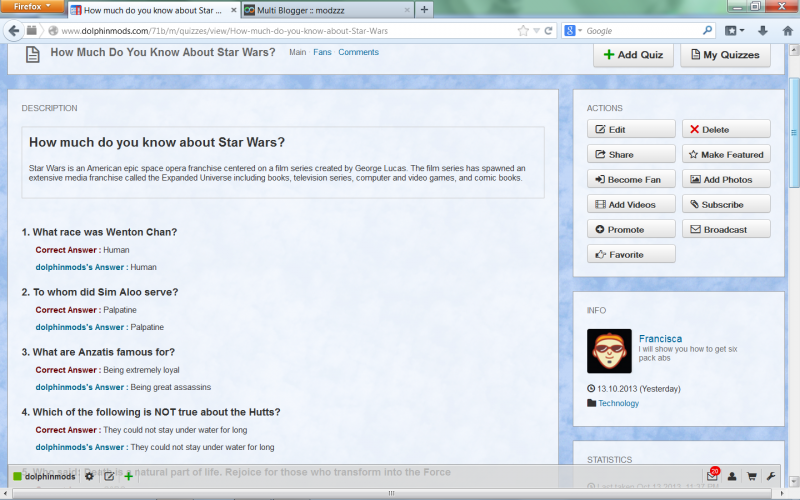800x500 pixels.
Task: Delete the quiz
Action: (726, 129)
